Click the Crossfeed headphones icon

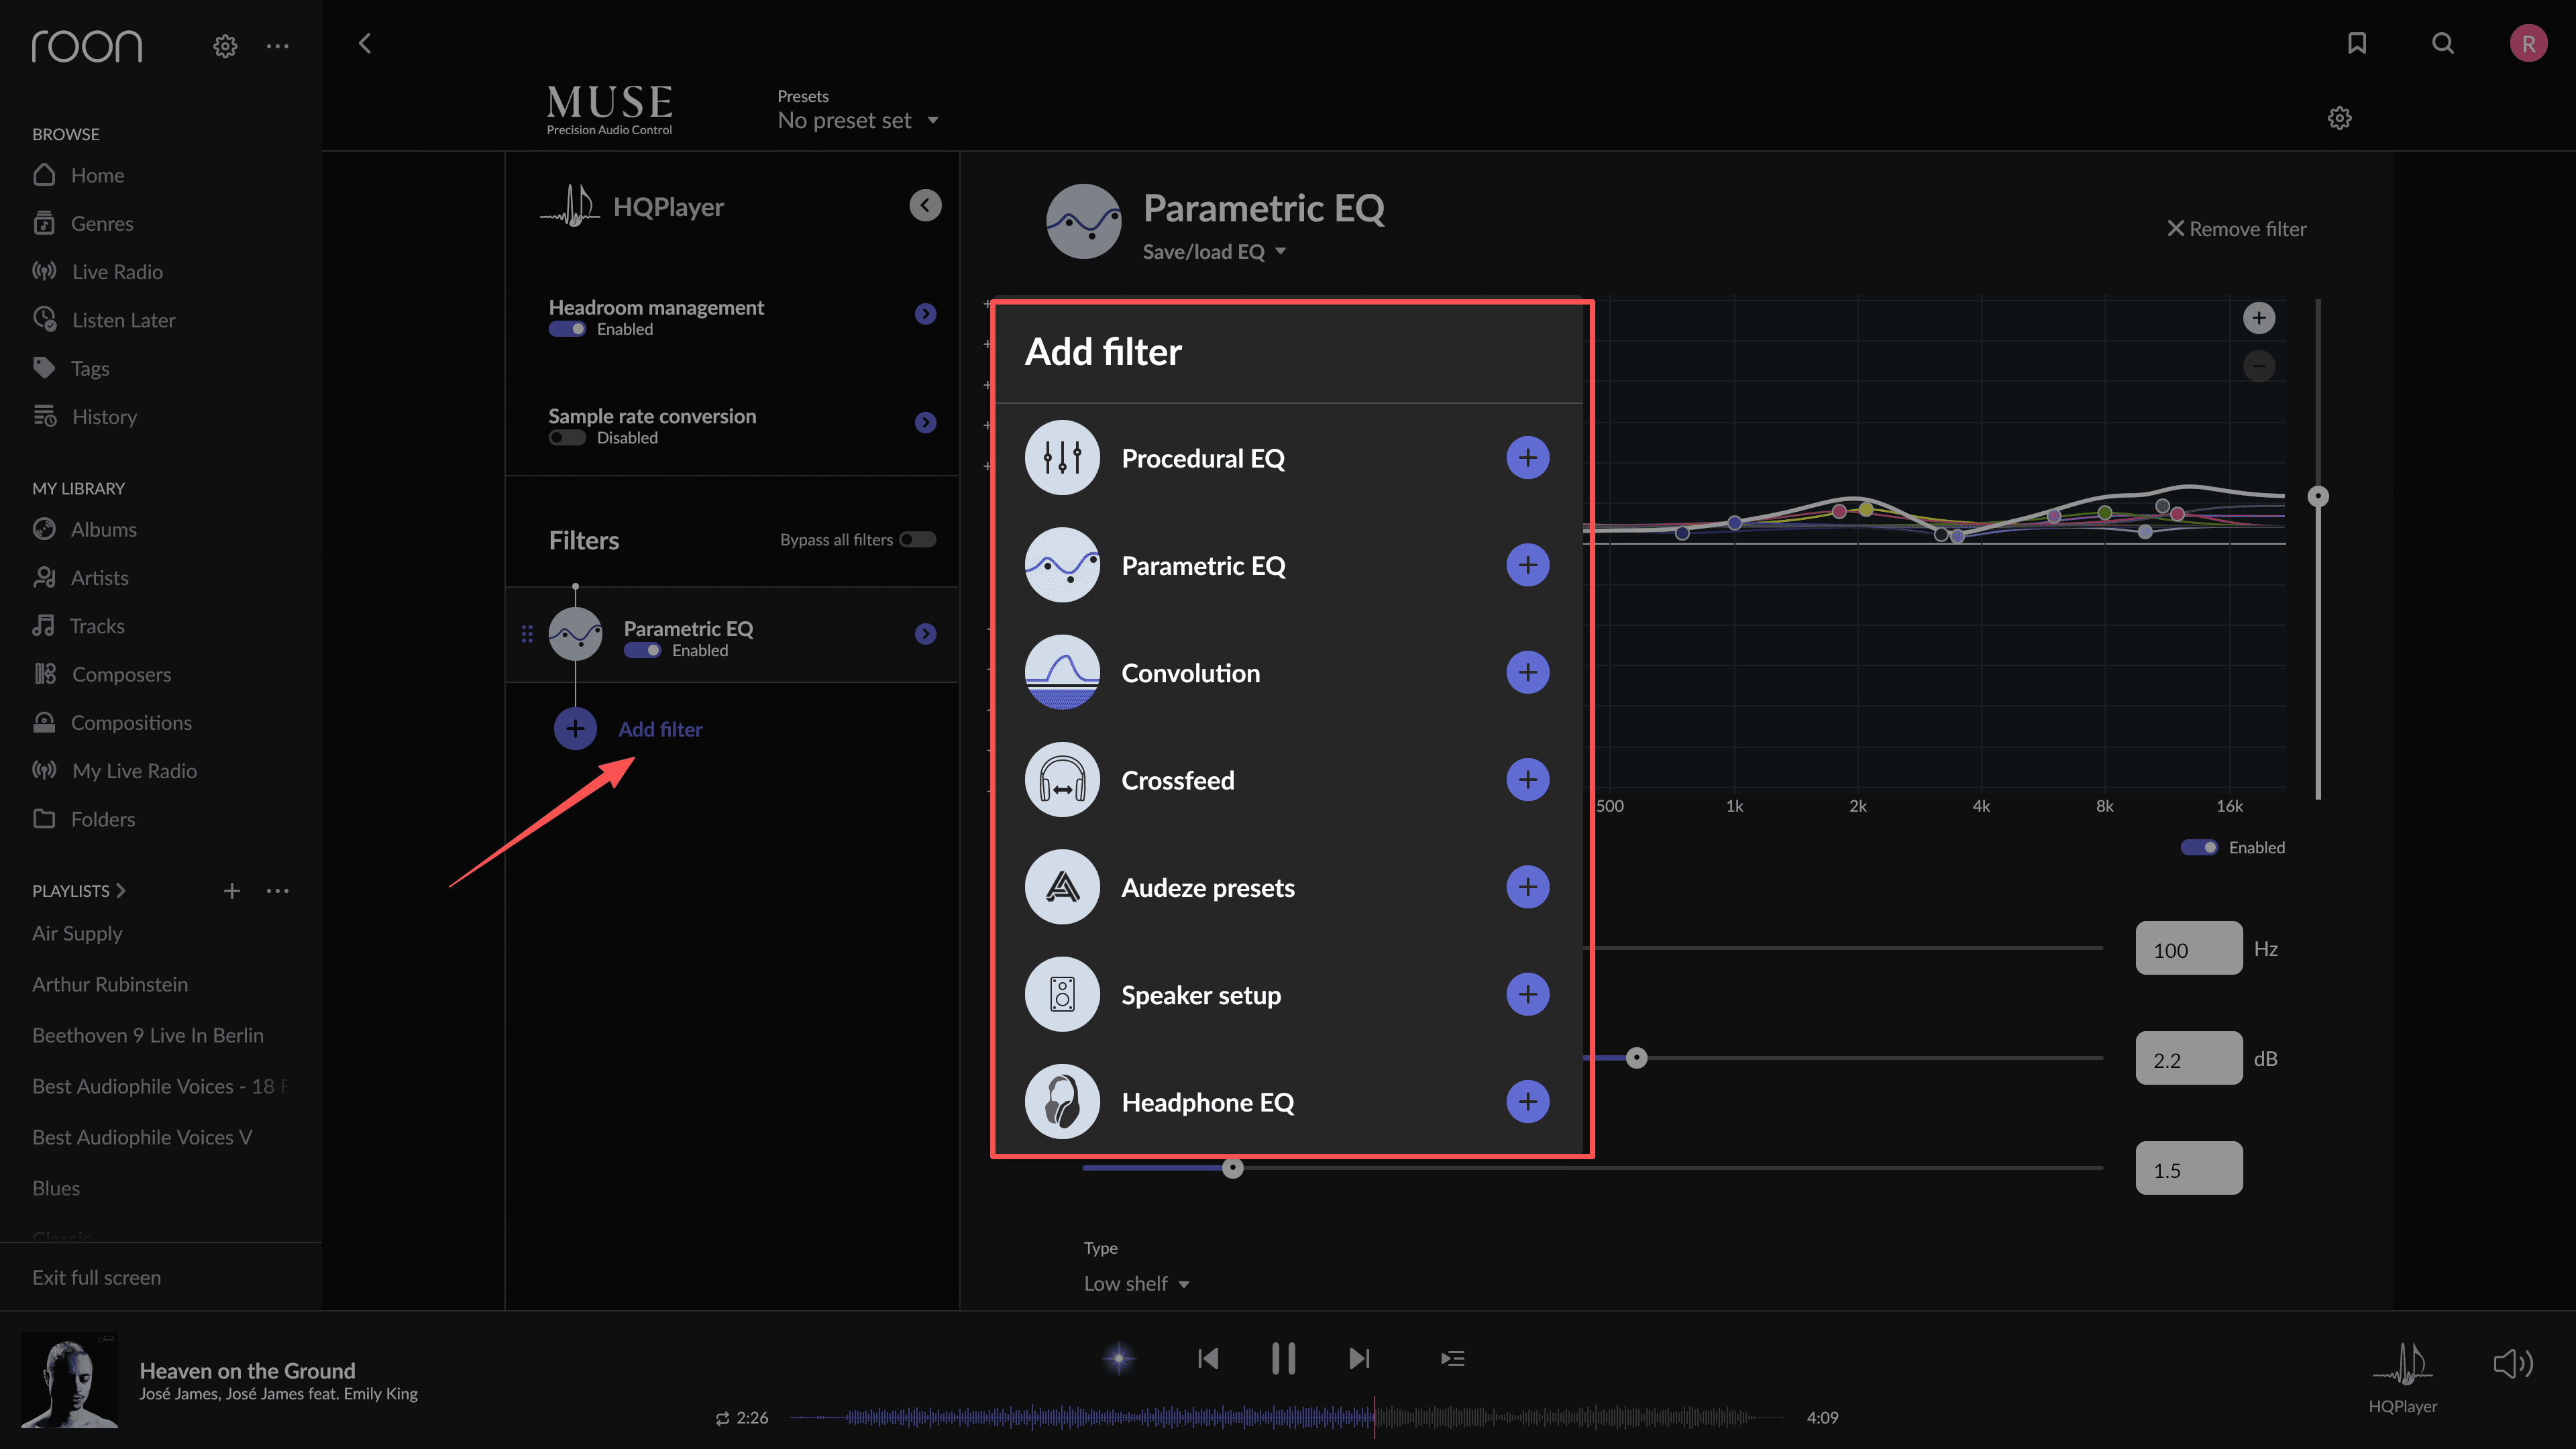(x=1062, y=779)
